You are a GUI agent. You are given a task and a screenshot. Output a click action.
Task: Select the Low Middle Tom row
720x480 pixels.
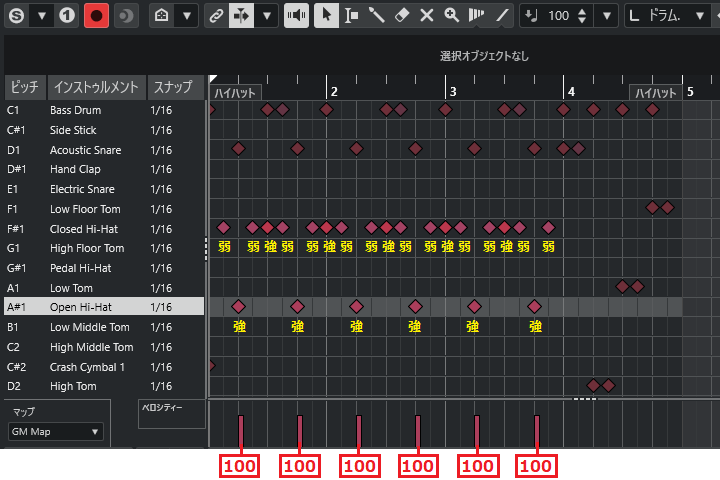[104, 327]
